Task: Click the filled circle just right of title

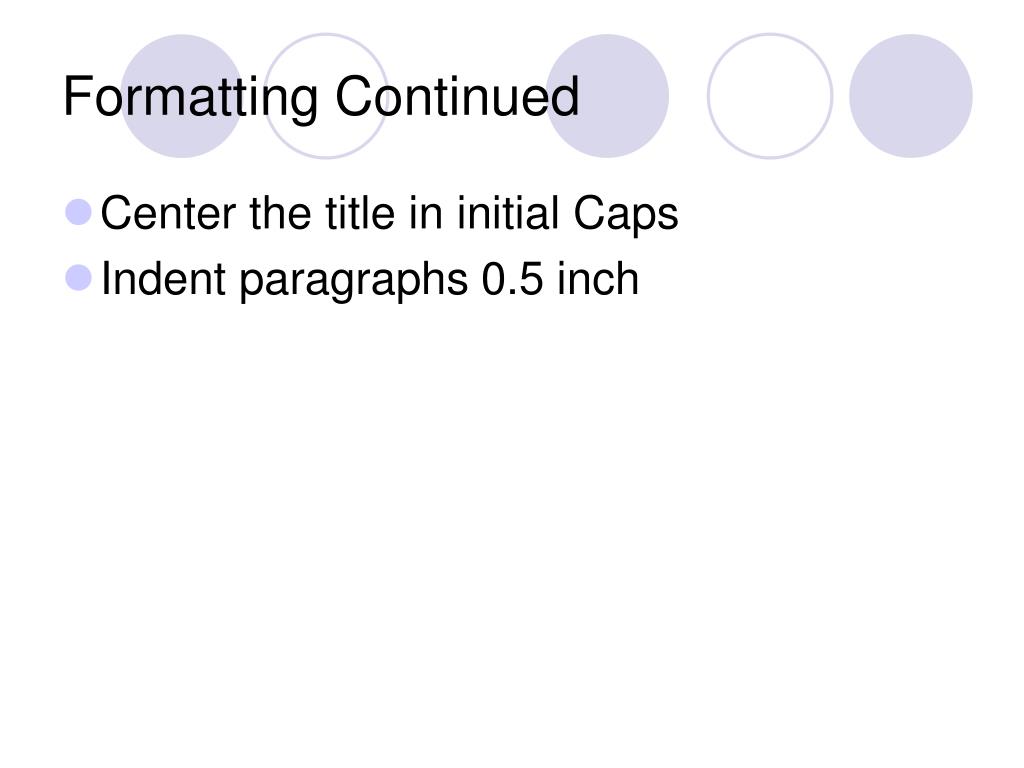Action: (x=607, y=96)
